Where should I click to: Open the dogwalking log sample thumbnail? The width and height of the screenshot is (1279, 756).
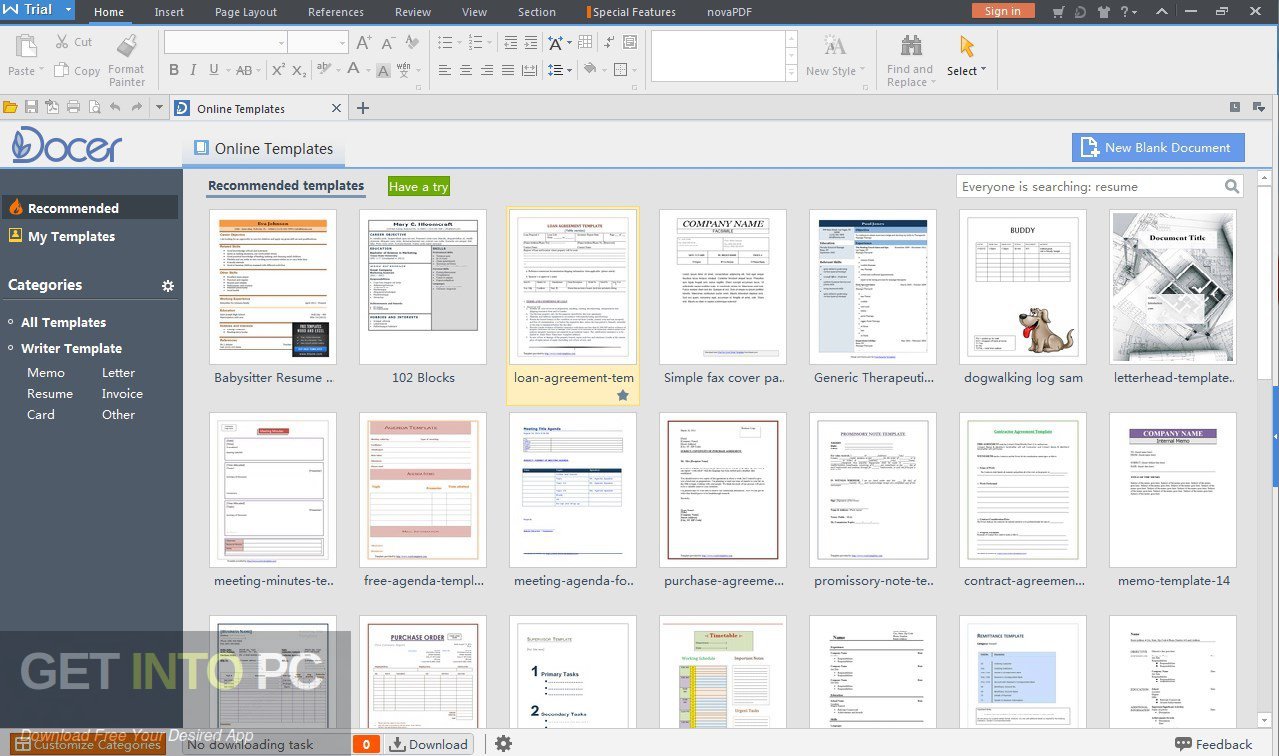pos(1023,287)
